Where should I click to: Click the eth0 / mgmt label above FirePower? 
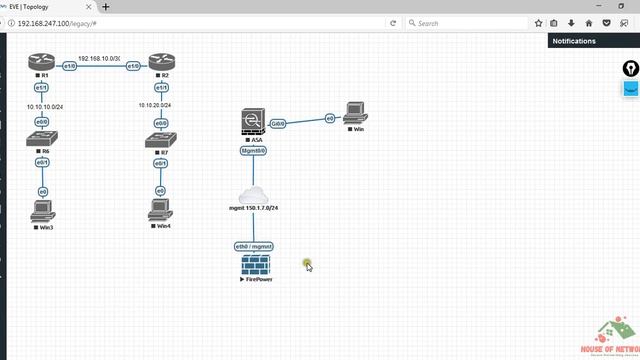click(254, 247)
